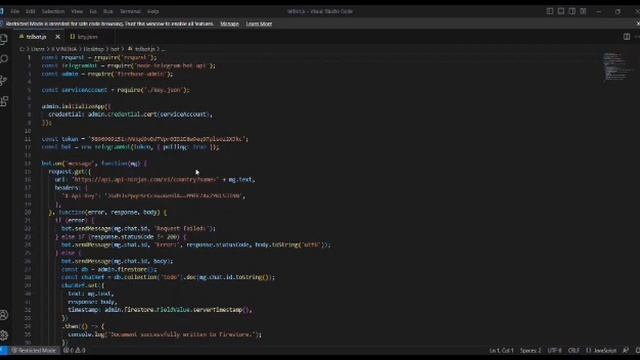
Task: Click line number 20 in the gutter
Action: tap(28, 212)
